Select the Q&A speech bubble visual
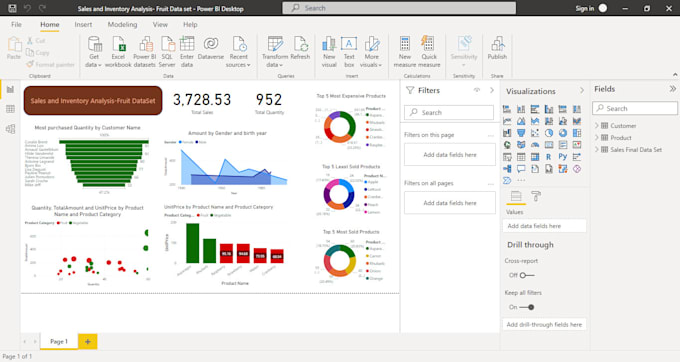 [x=521, y=169]
